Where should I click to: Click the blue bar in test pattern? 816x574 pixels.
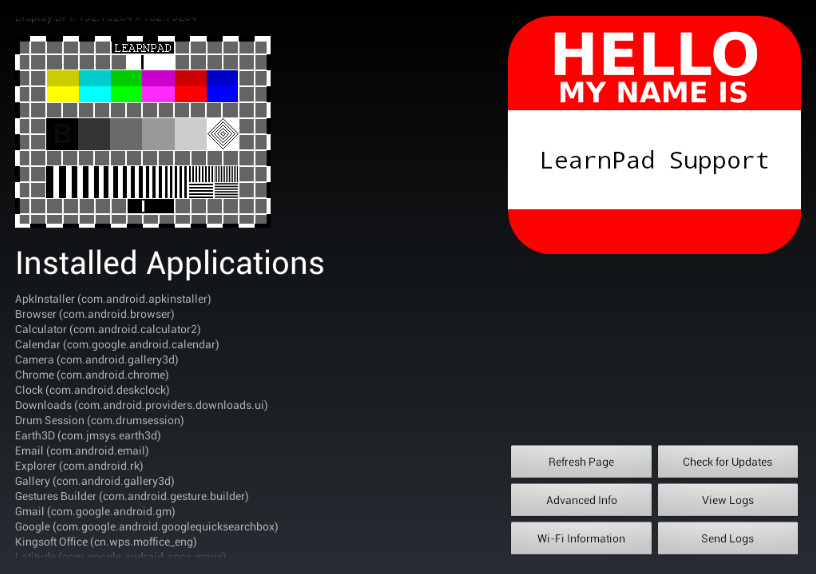click(x=223, y=86)
